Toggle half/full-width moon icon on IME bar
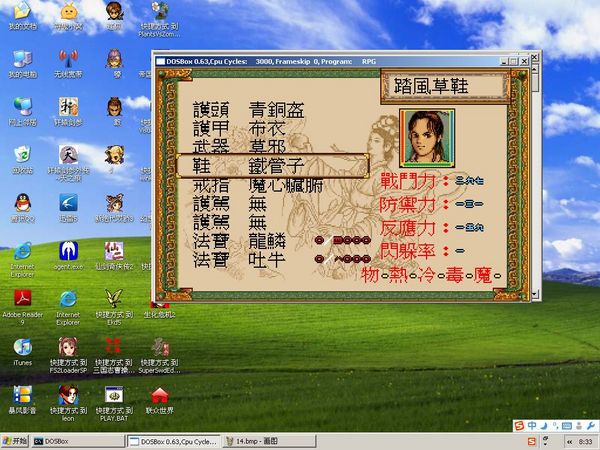Image resolution: width=600 pixels, height=450 pixels. [544, 426]
